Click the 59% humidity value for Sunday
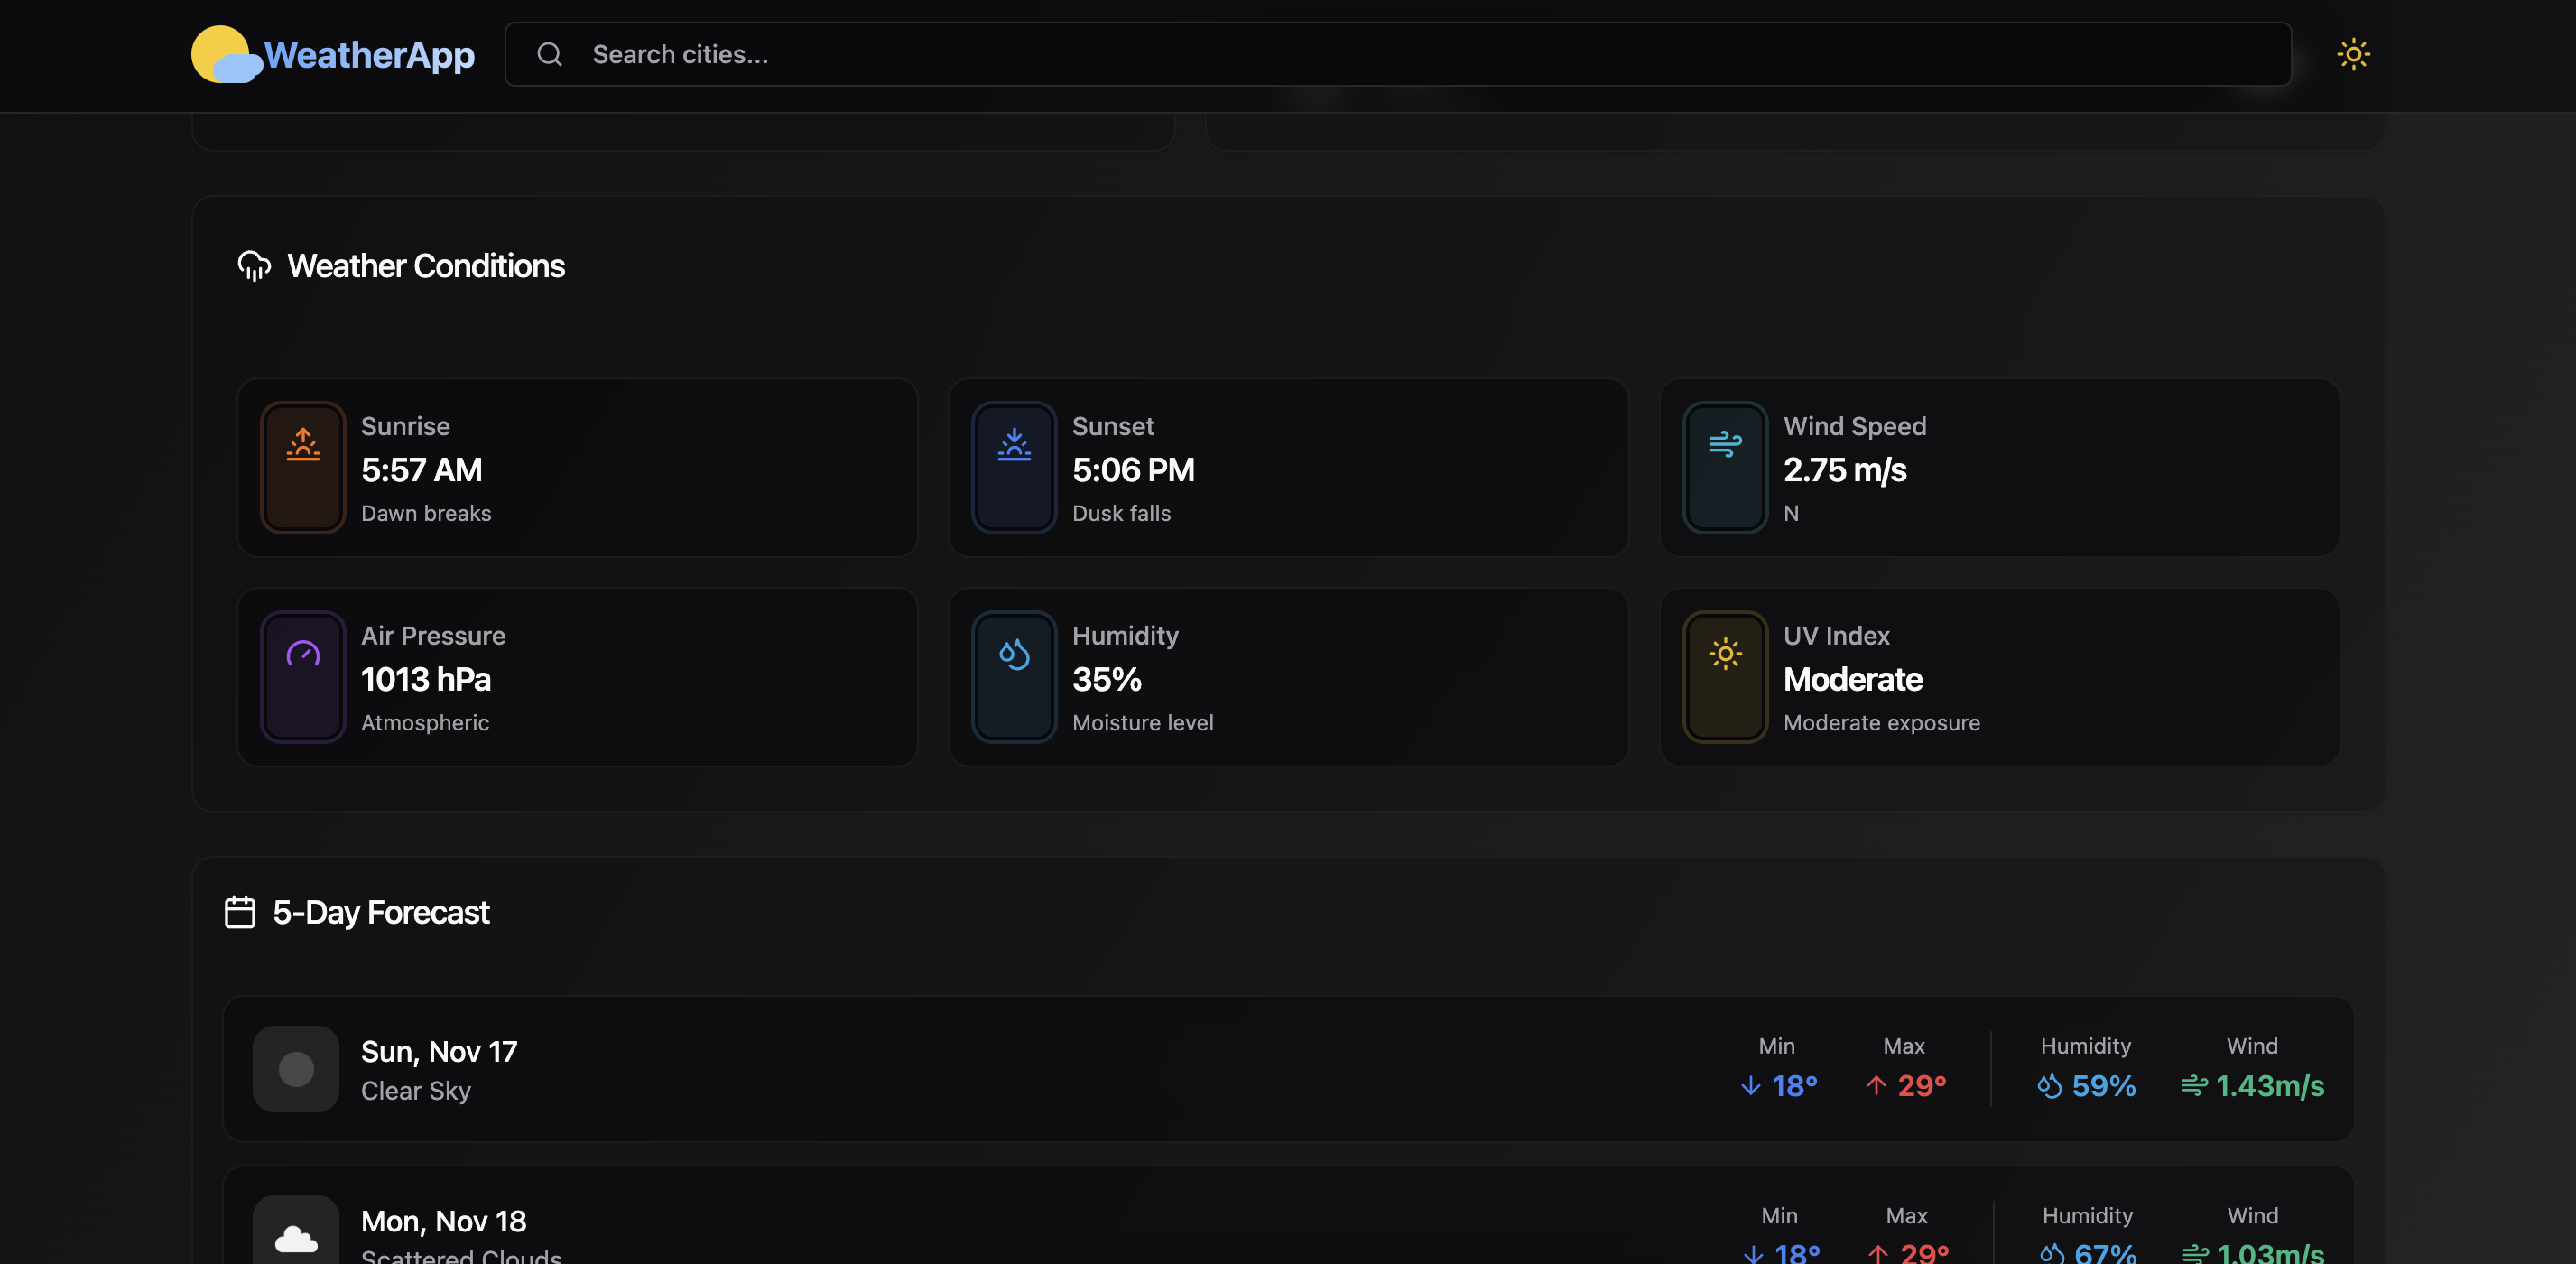2576x1264 pixels. (2102, 1086)
